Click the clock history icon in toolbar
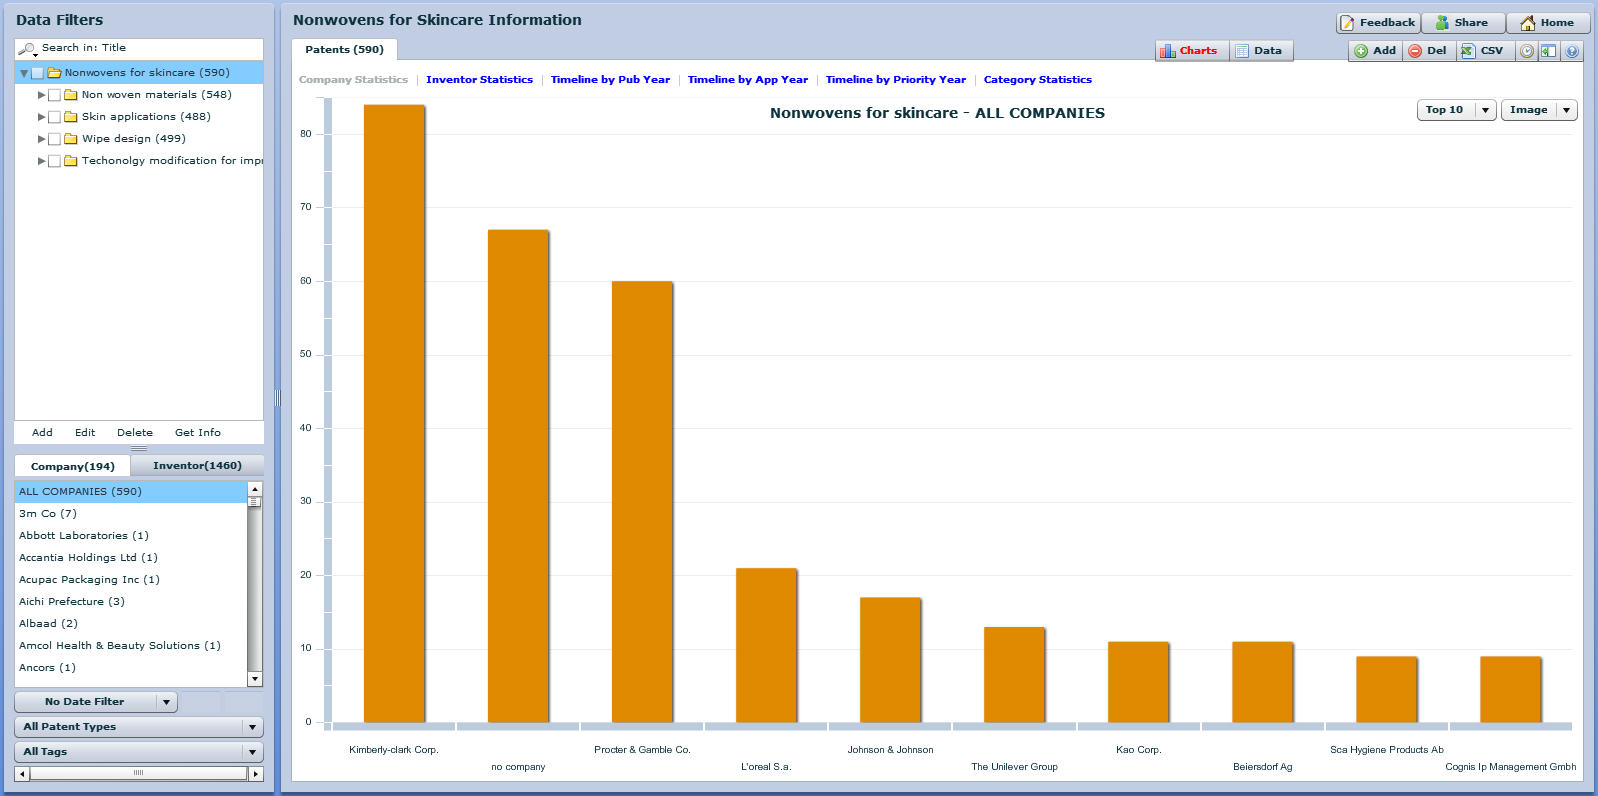 click(x=1527, y=51)
